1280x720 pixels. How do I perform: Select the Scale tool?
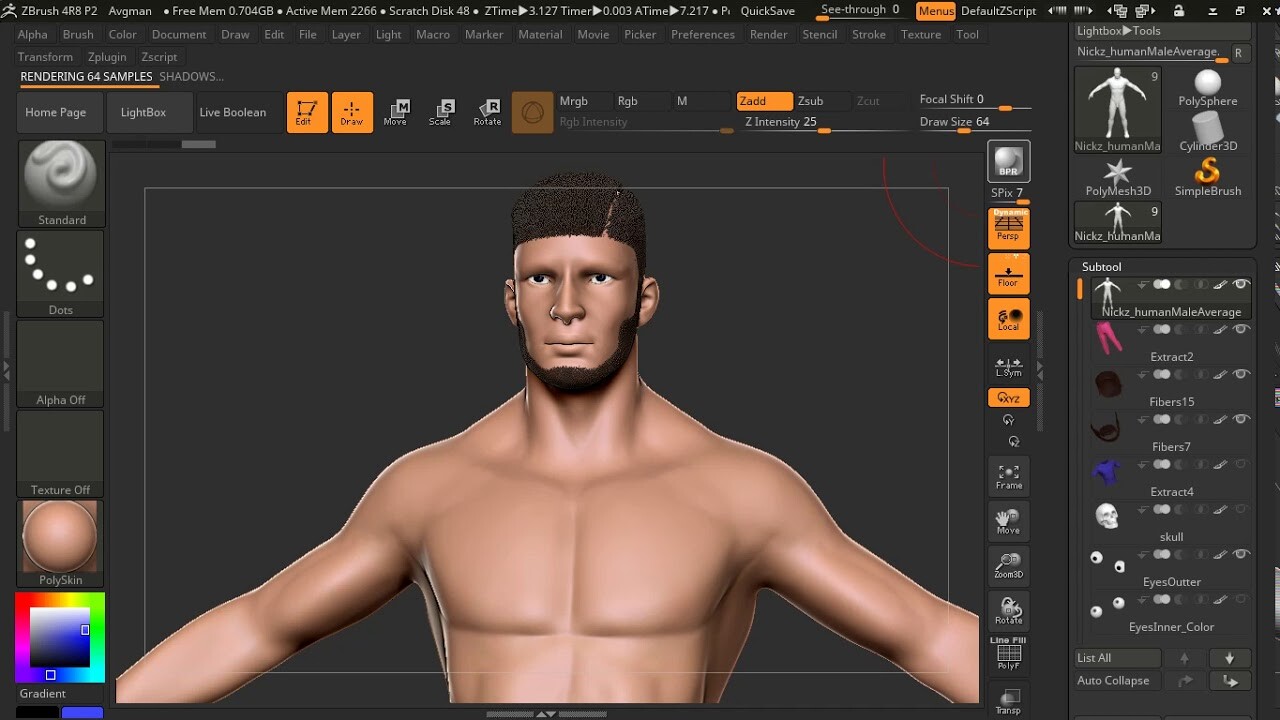[440, 112]
